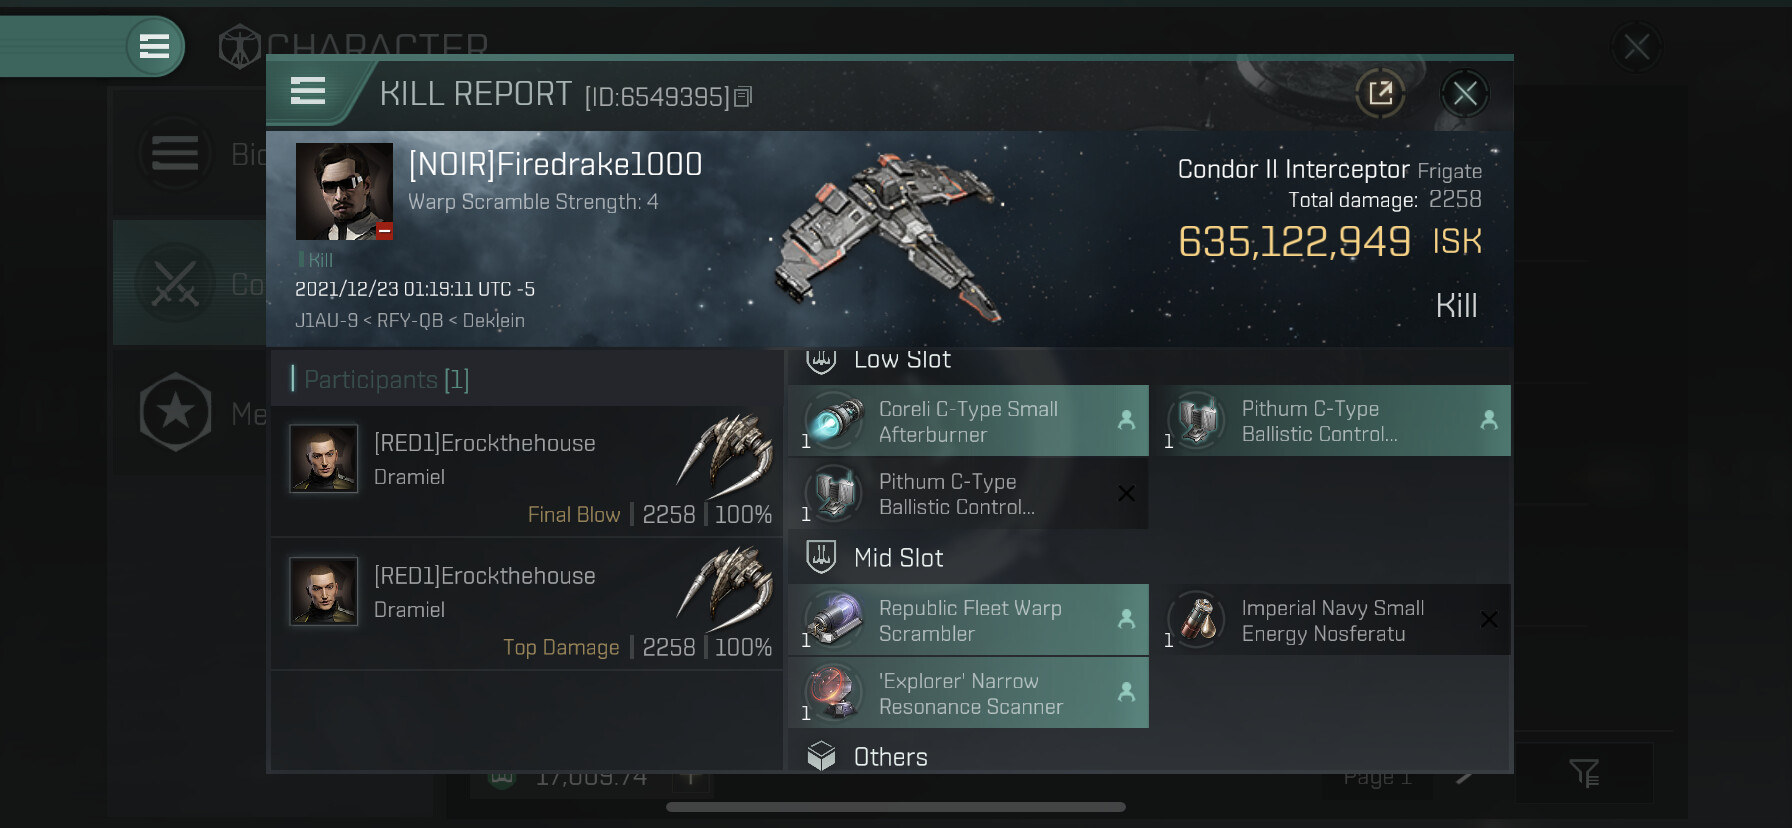1792x828 pixels.
Task: Select the destroyed Pithum C-Type Ballistic Control row
Action: tap(969, 494)
